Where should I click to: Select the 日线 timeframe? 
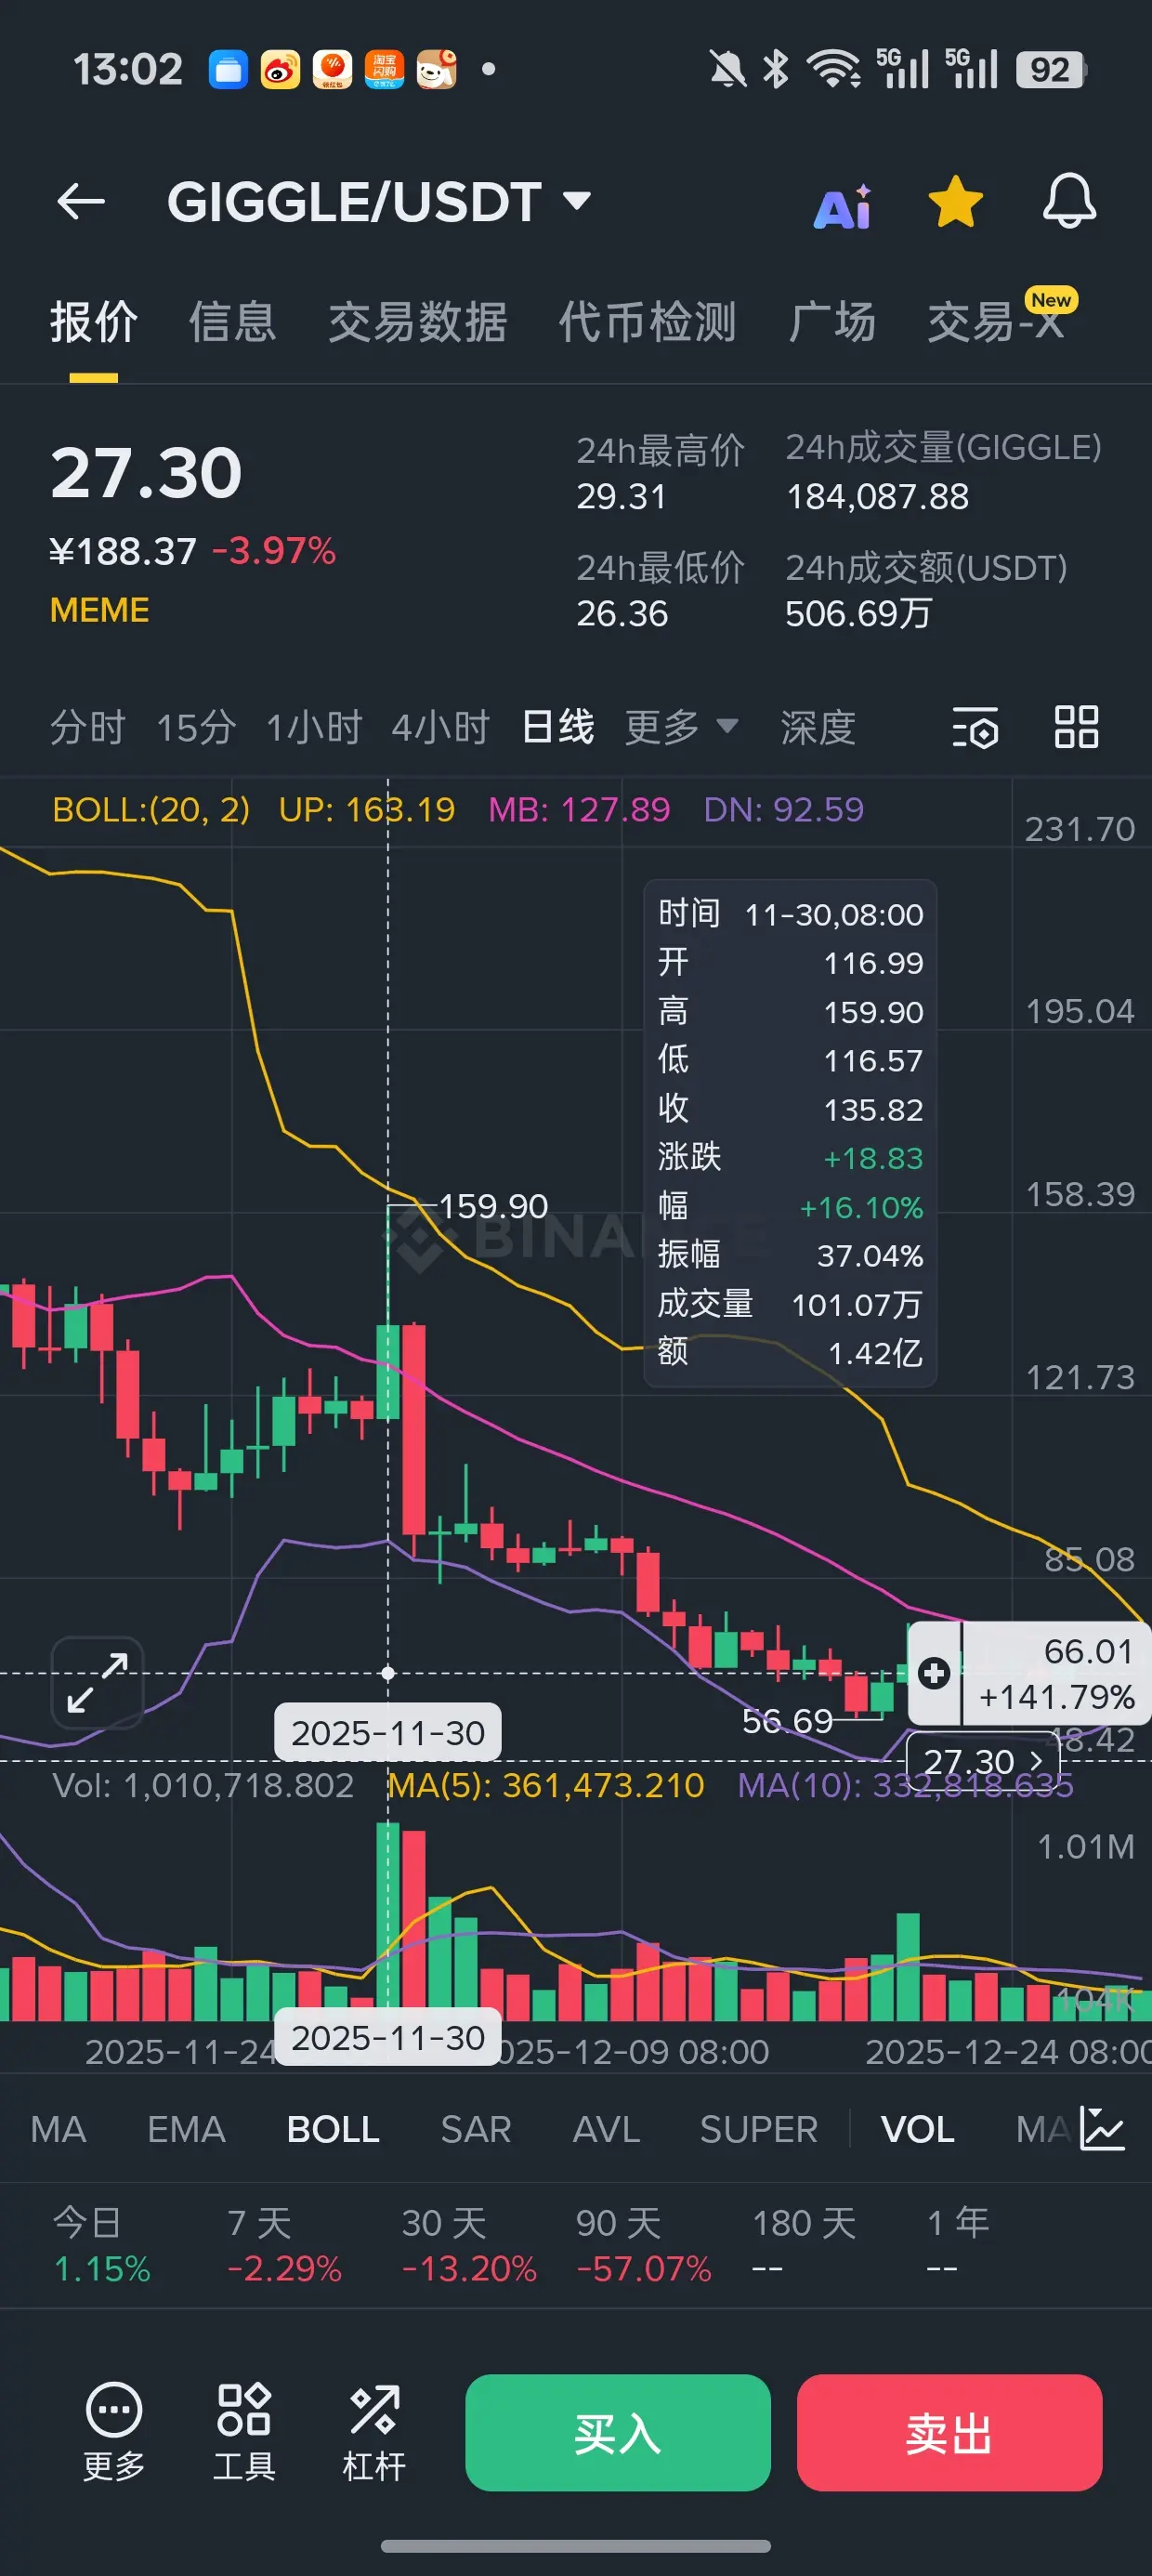pyautogui.click(x=558, y=727)
